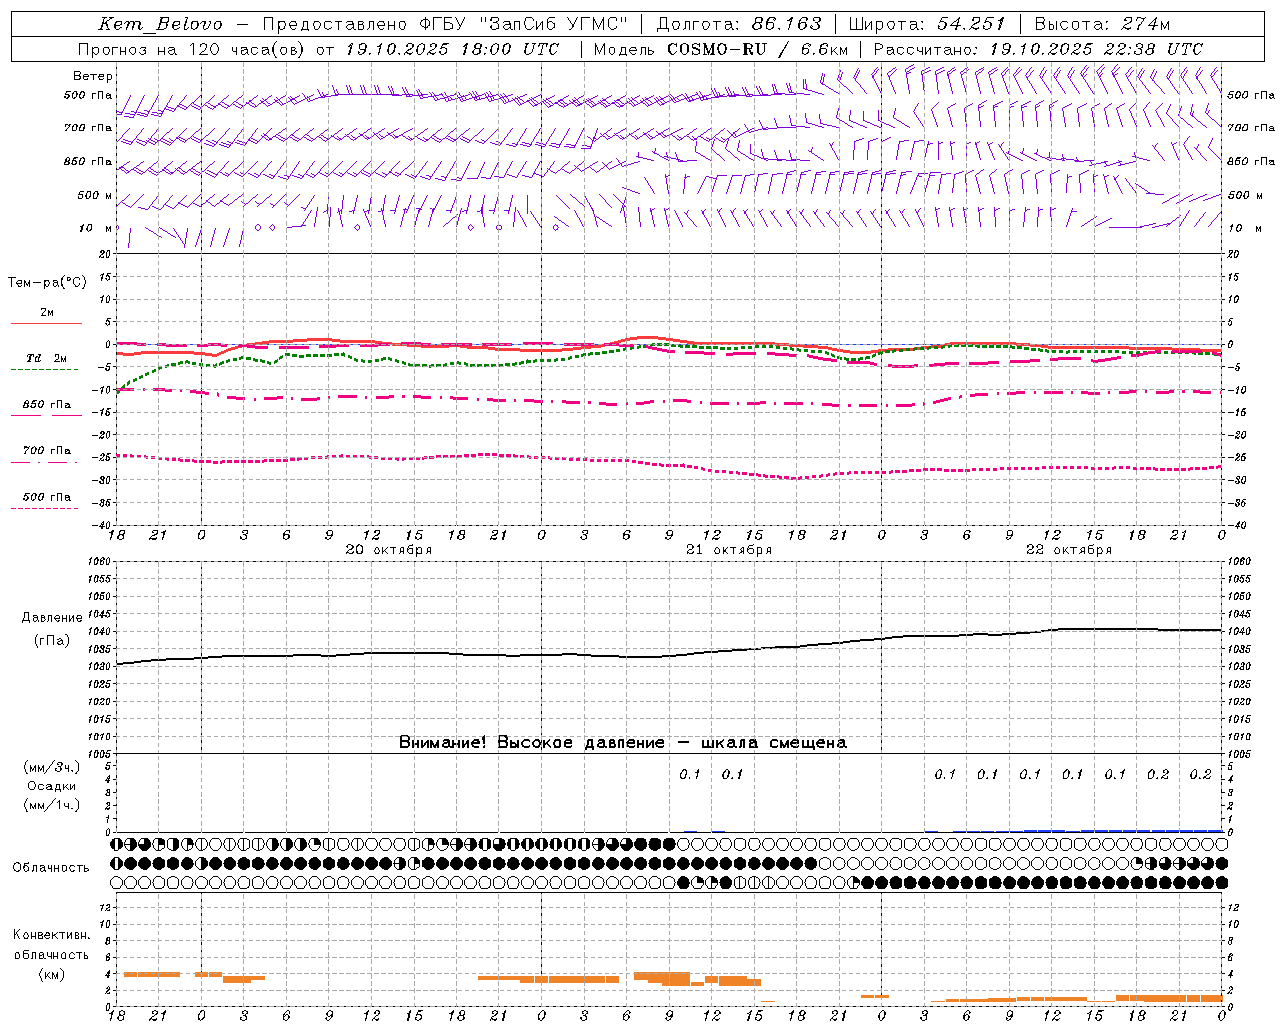Click the 20 октября date label

tap(389, 550)
